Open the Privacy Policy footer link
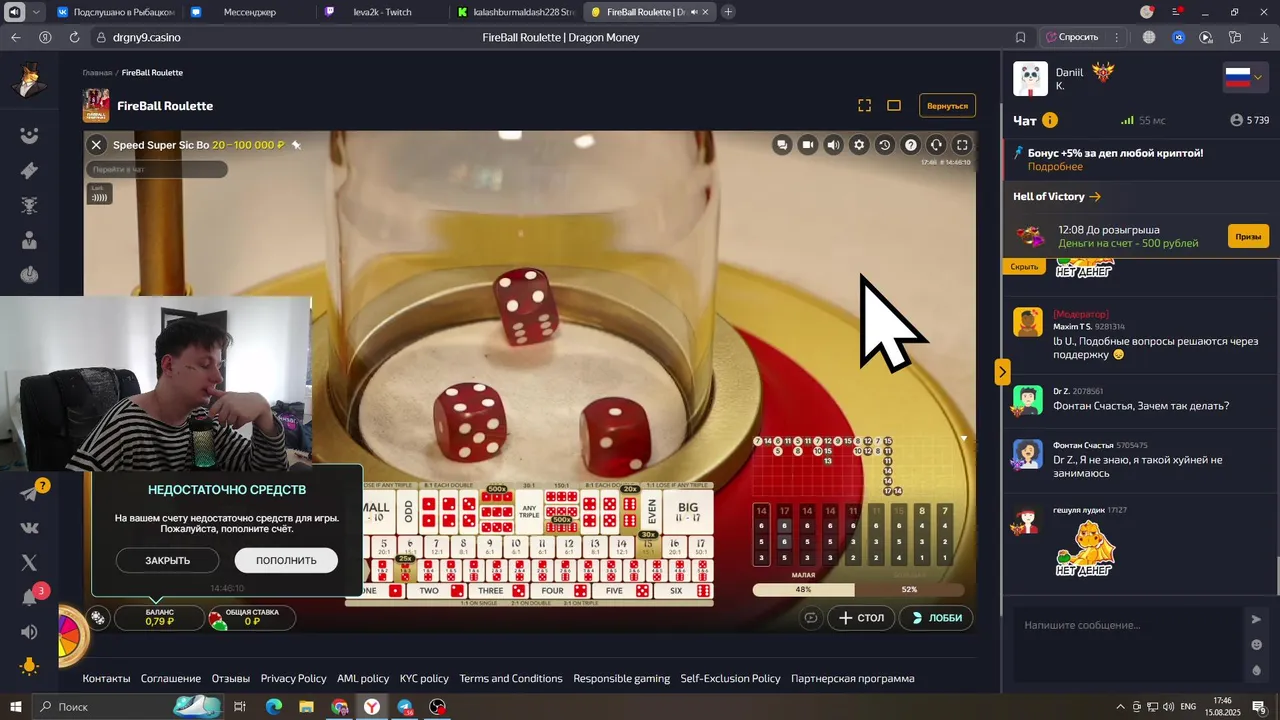1280x720 pixels. coord(293,678)
